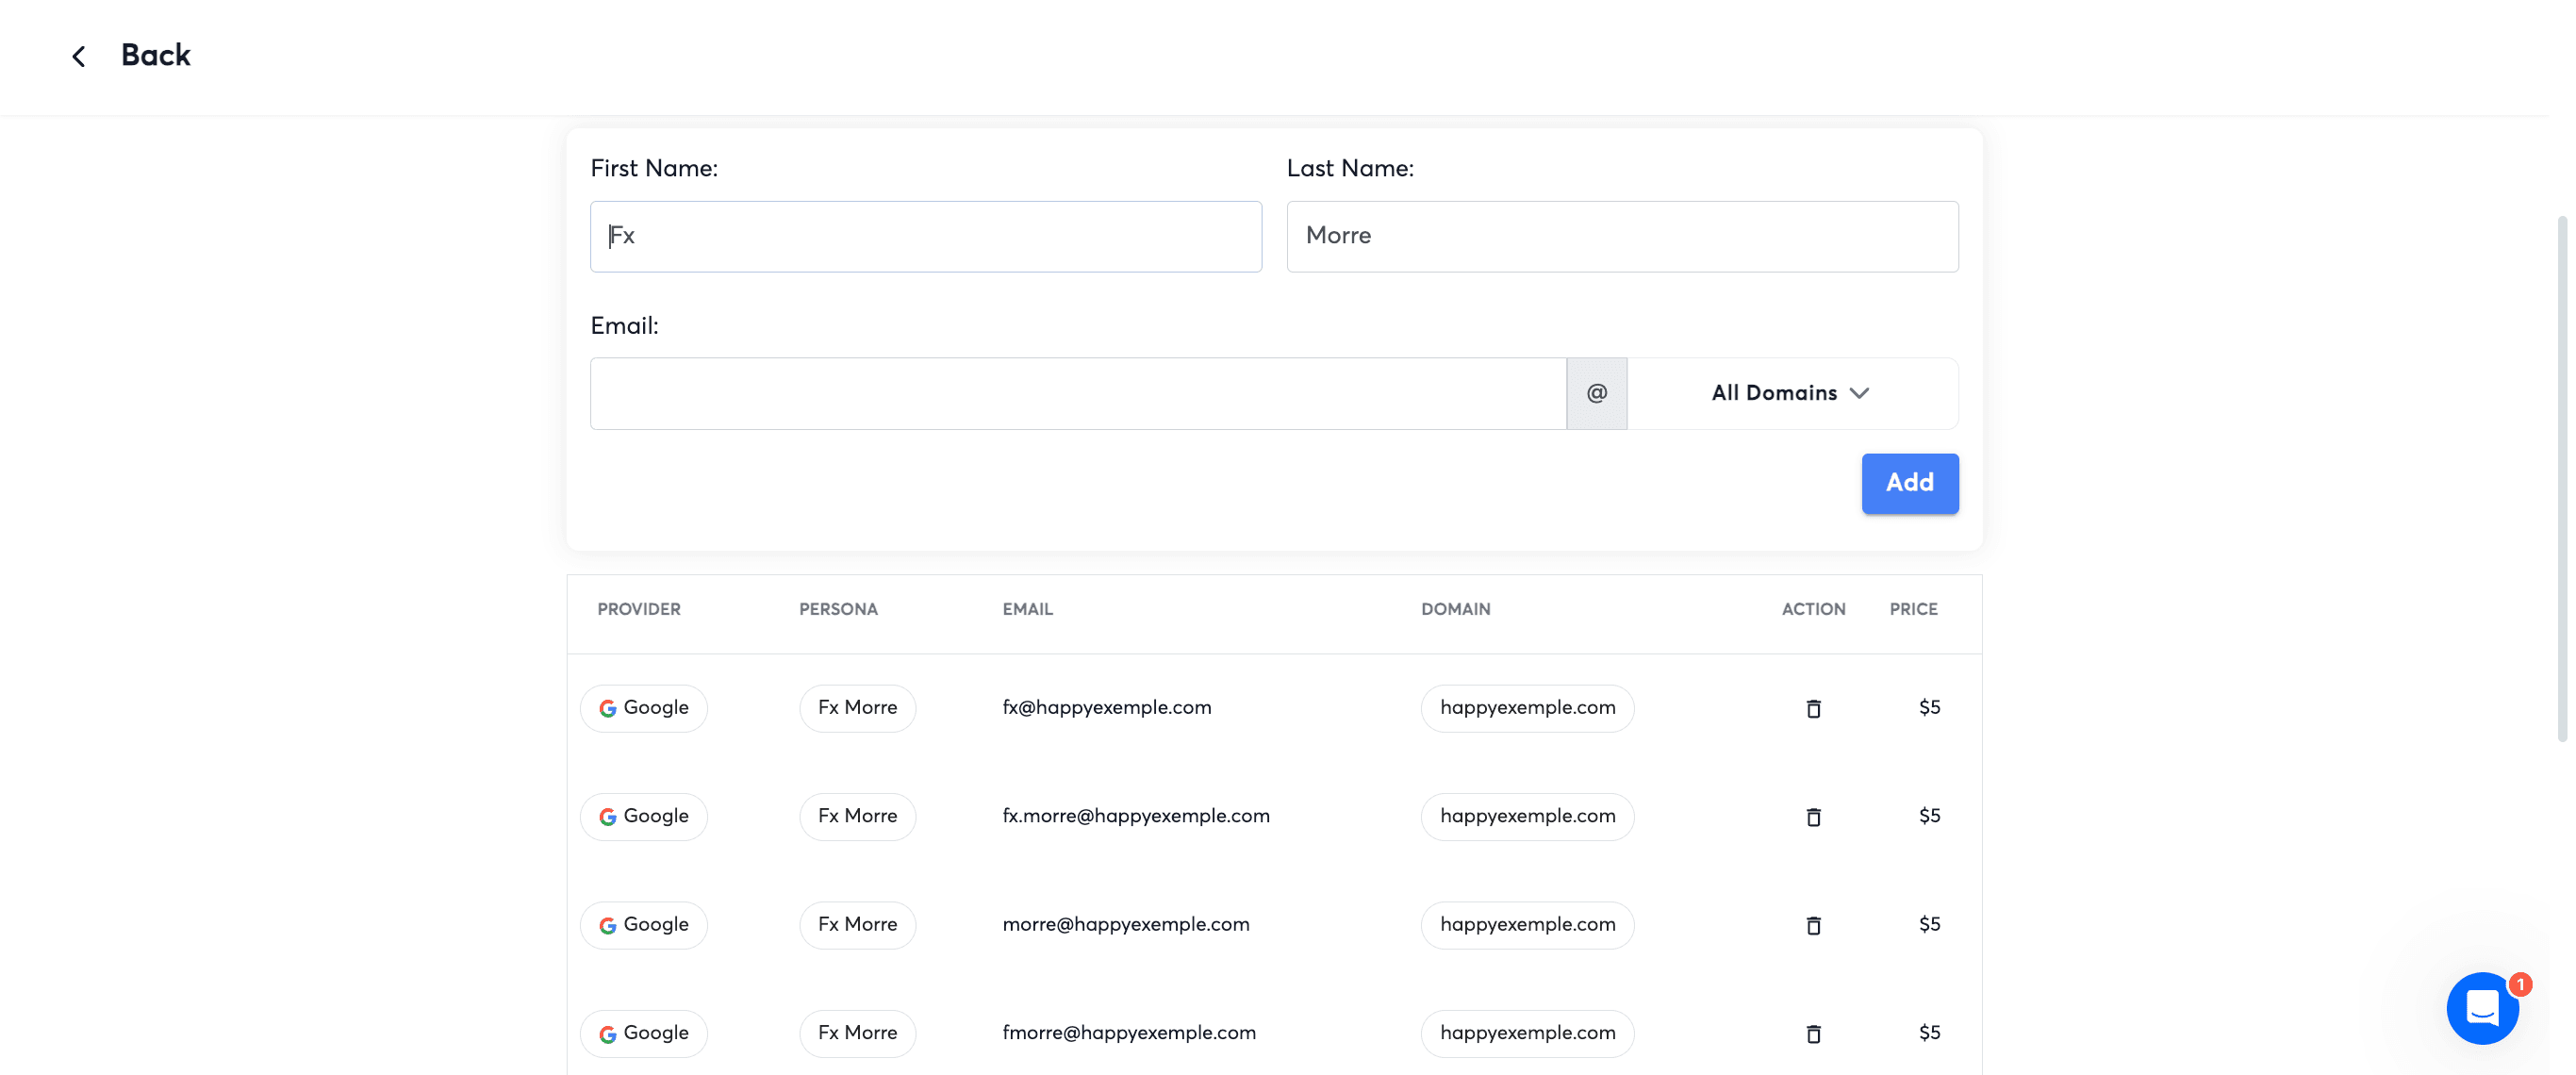
Task: Delete the fx@happyexemple.com row via its trash icon
Action: [x=1813, y=708]
